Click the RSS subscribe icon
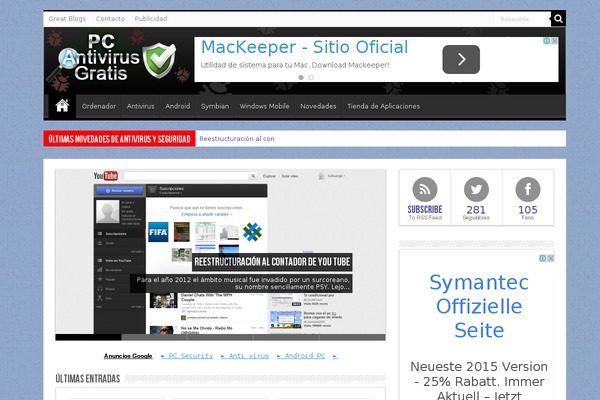 click(425, 189)
